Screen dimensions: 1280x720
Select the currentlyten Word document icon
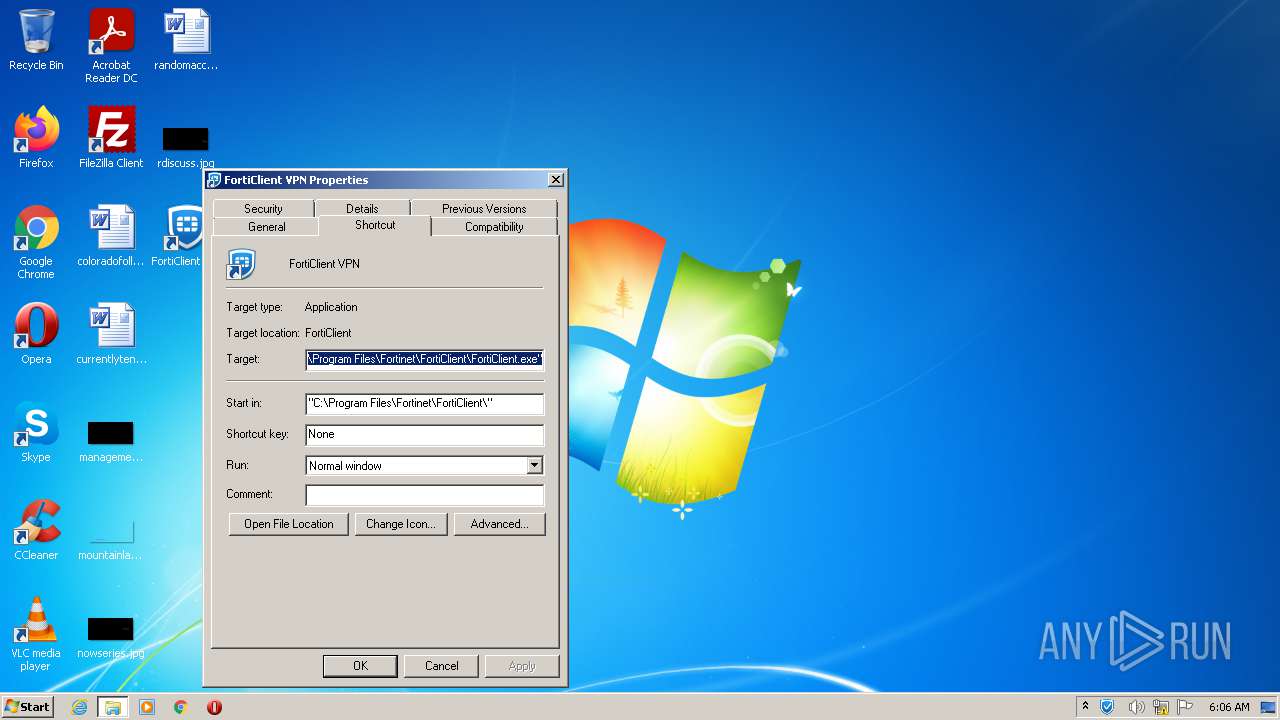pos(111,334)
